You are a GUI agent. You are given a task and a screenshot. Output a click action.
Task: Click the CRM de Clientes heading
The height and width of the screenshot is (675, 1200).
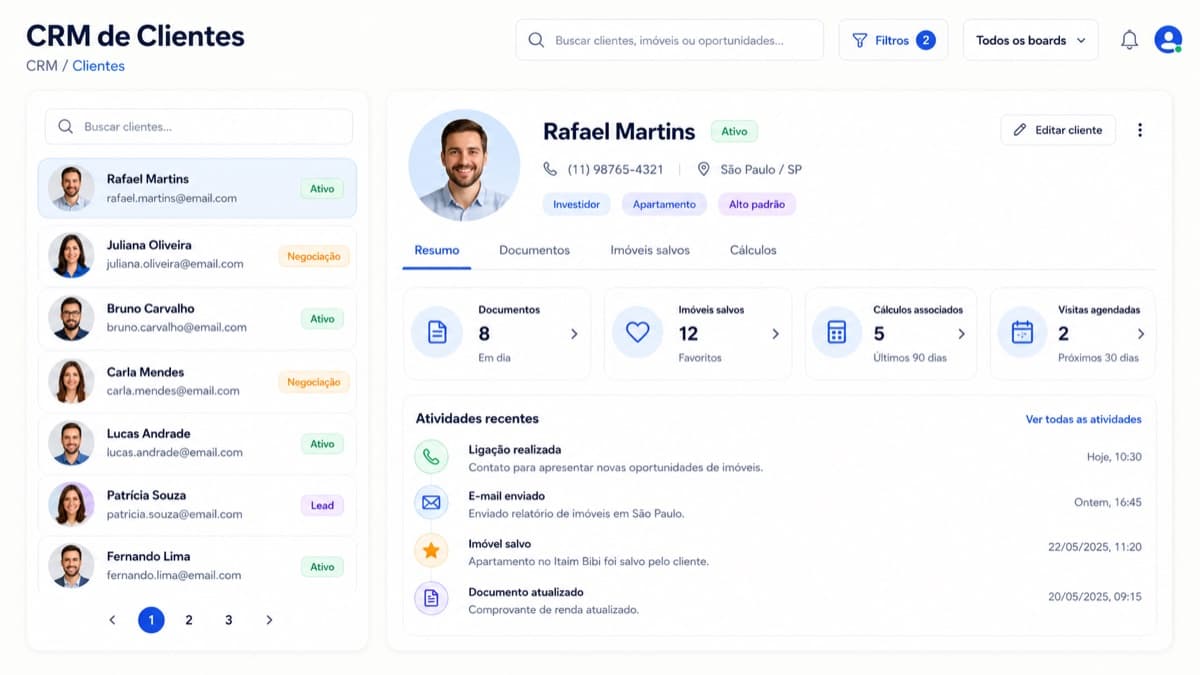tap(135, 36)
